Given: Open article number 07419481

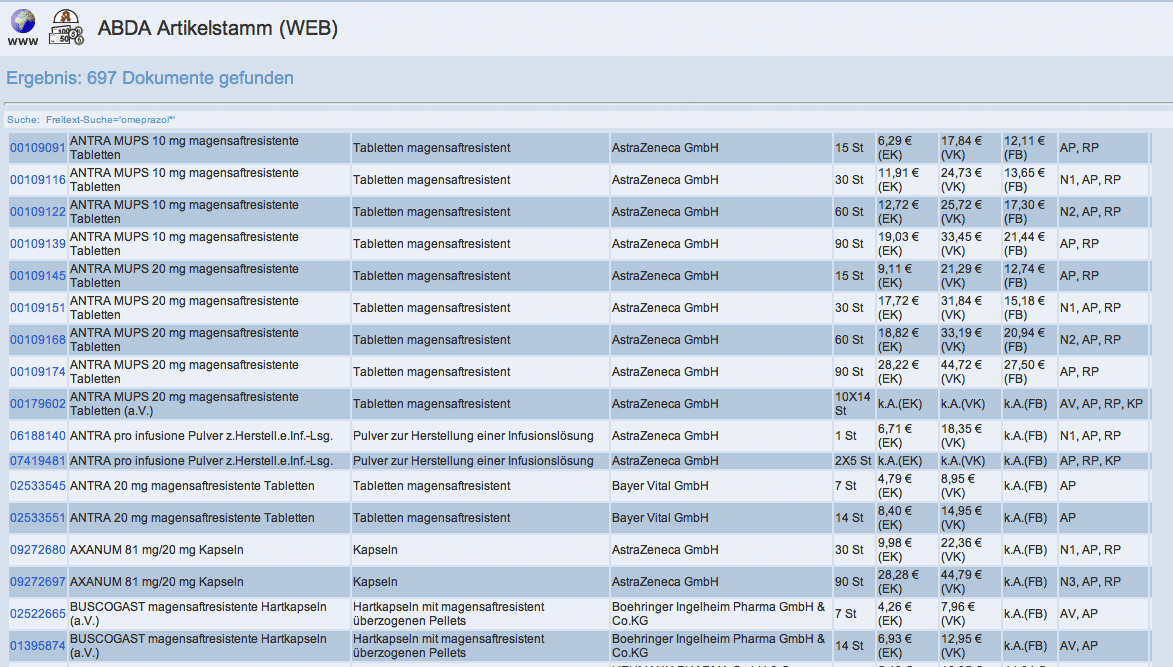Looking at the screenshot, I should [x=37, y=461].
